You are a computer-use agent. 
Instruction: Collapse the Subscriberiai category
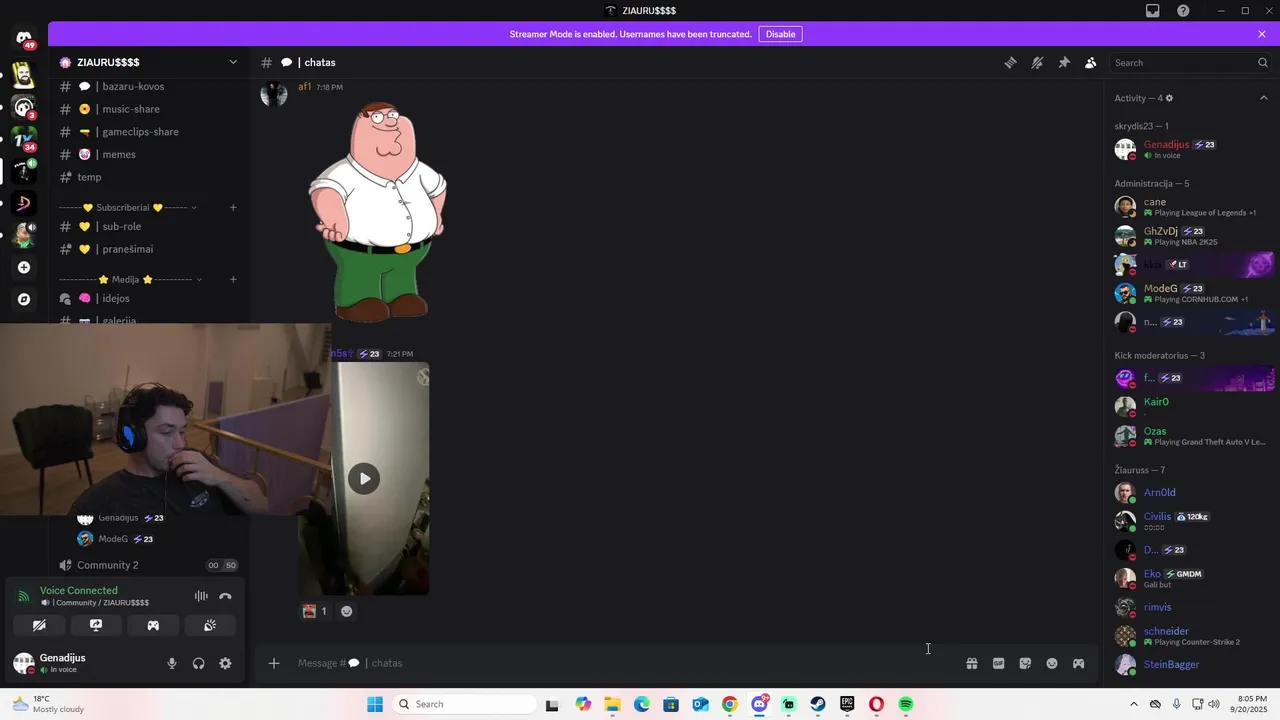(127, 207)
